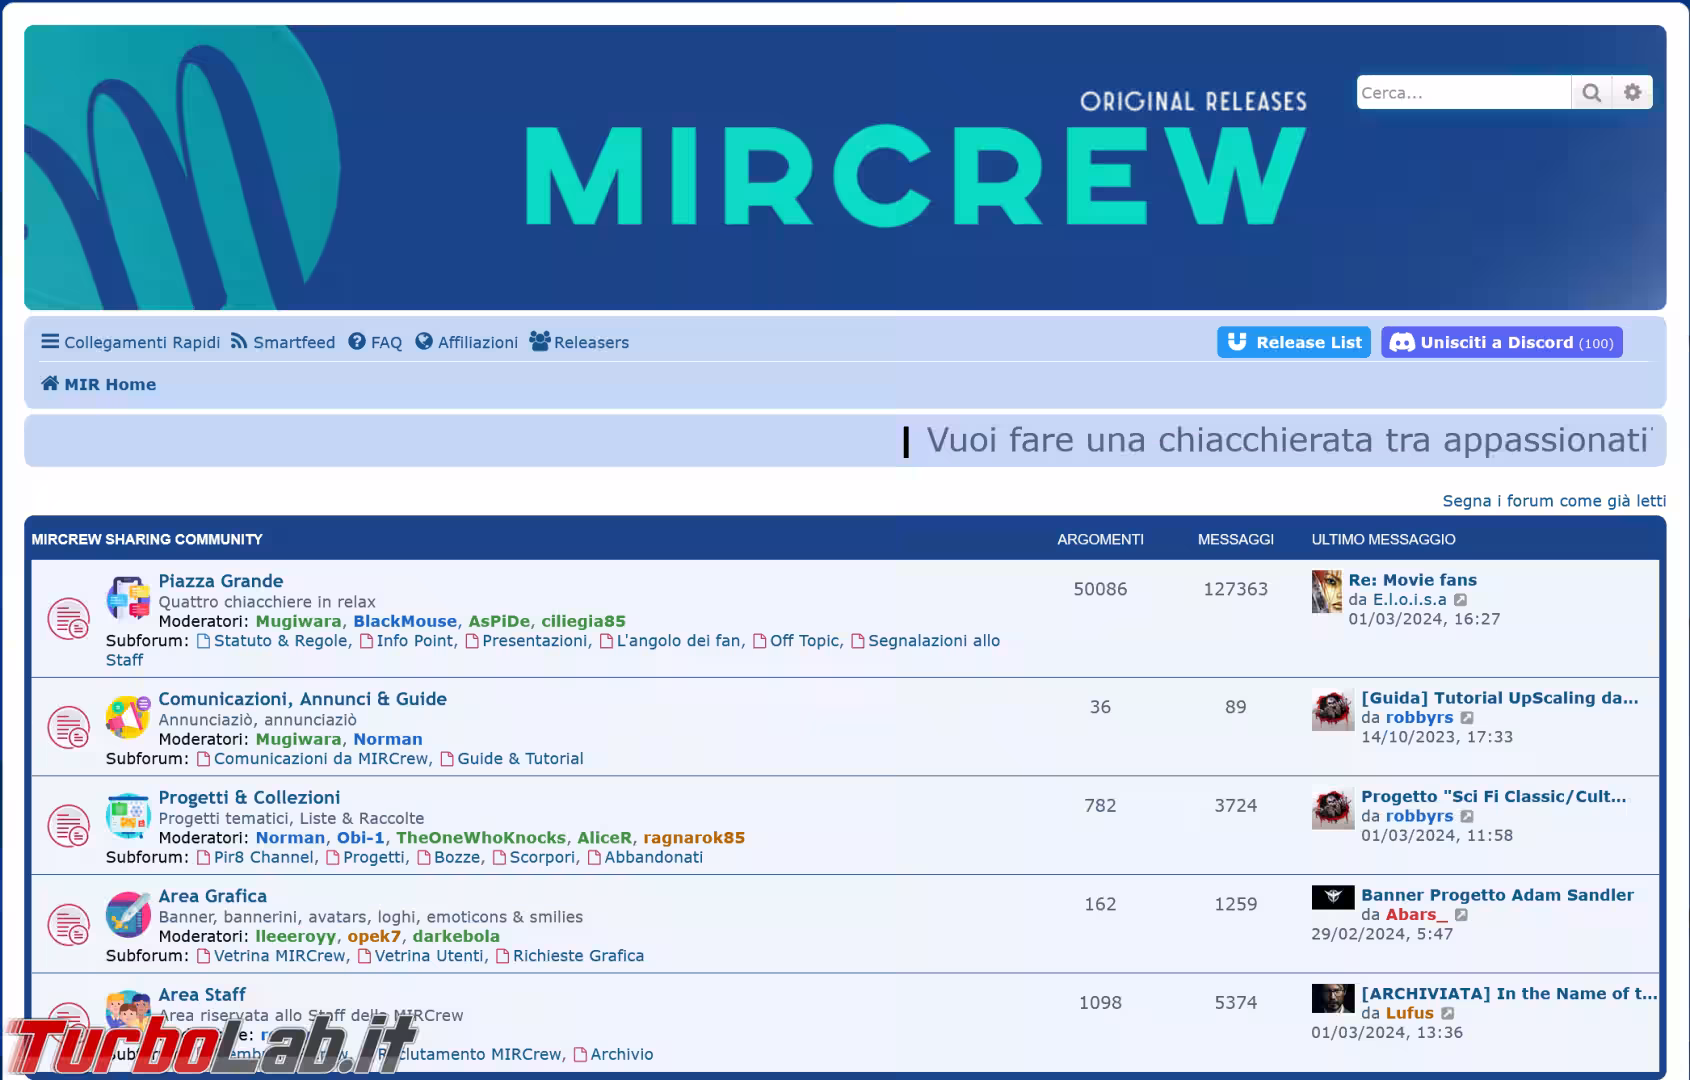The width and height of the screenshot is (1690, 1080).
Task: View moderator ragnarok85 profile
Action: coord(694,838)
